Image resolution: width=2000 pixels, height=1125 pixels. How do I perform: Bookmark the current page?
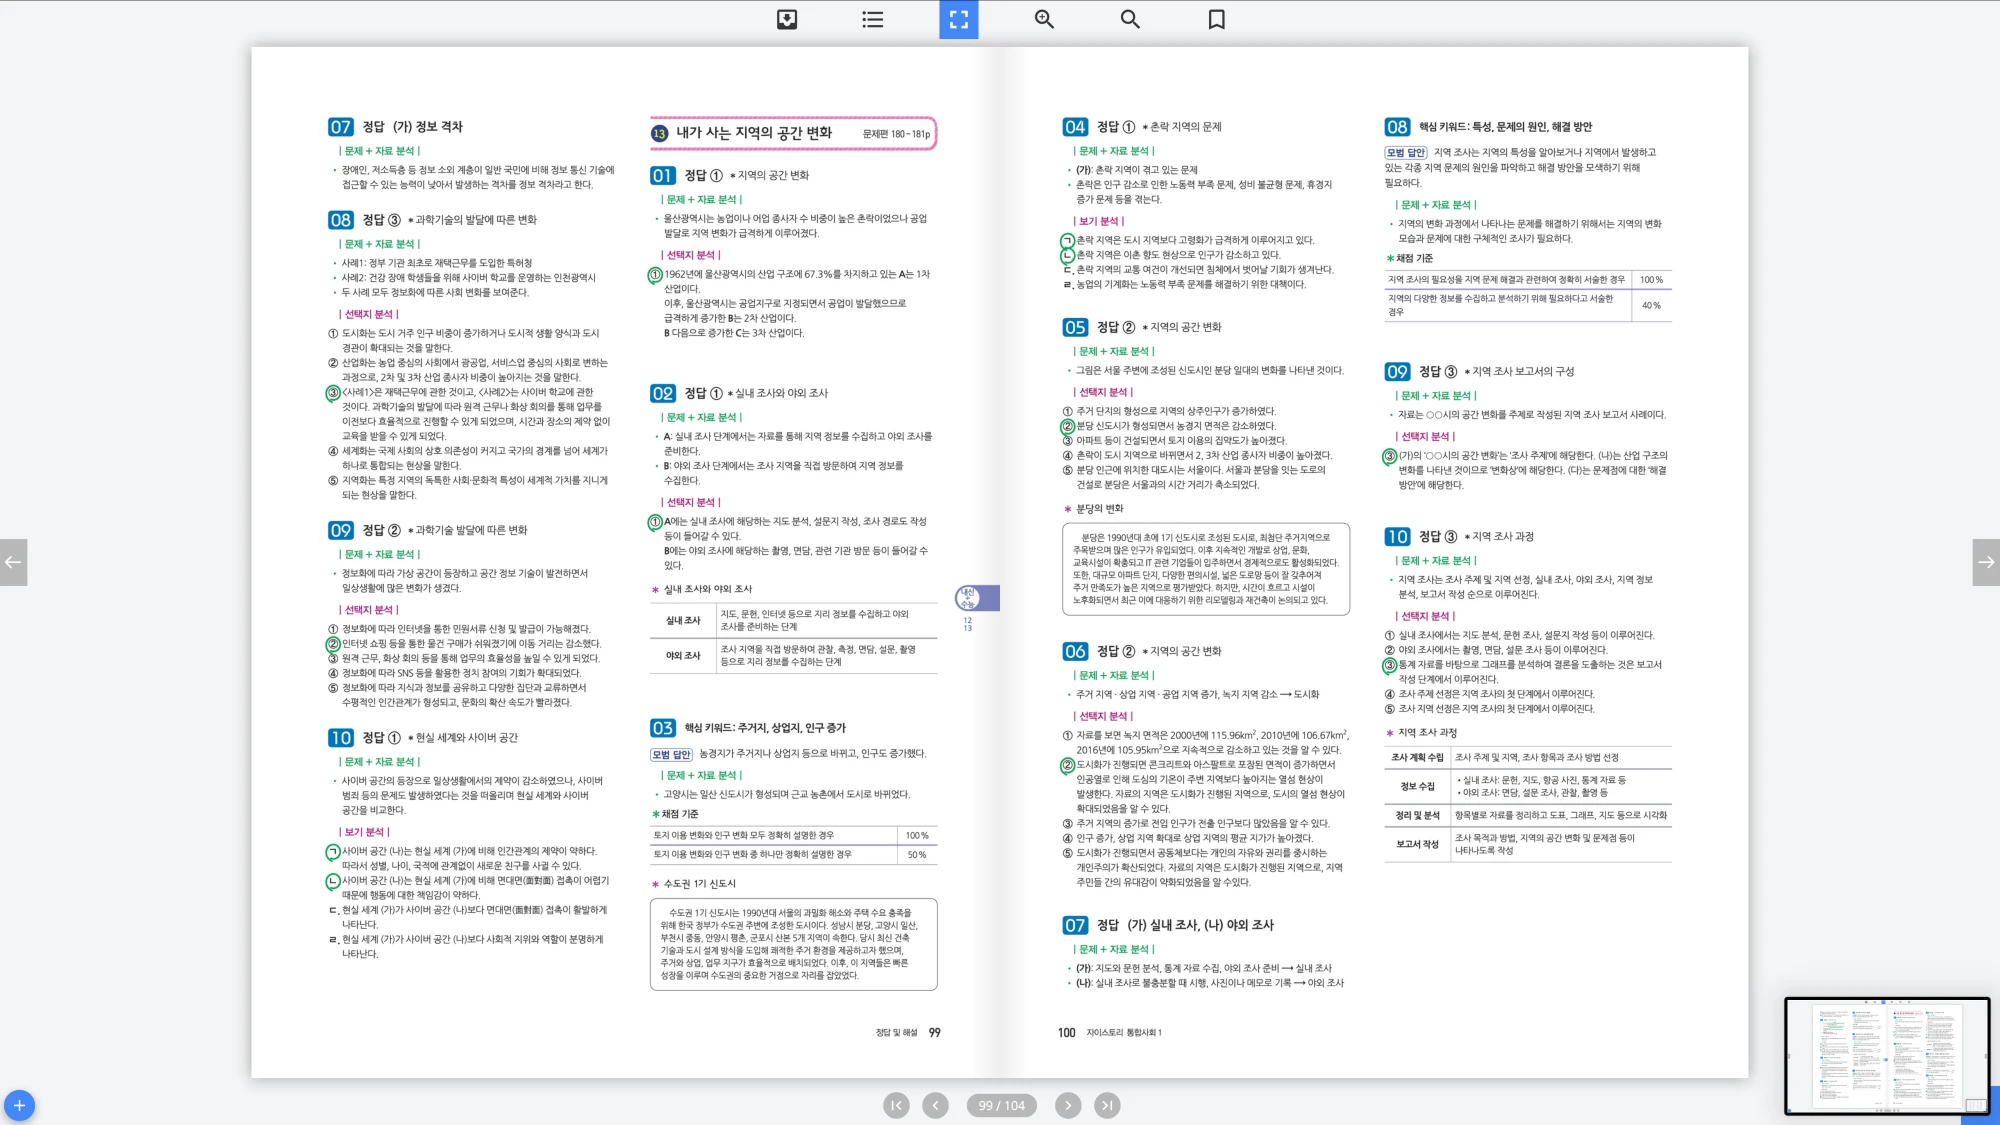coord(1216,19)
